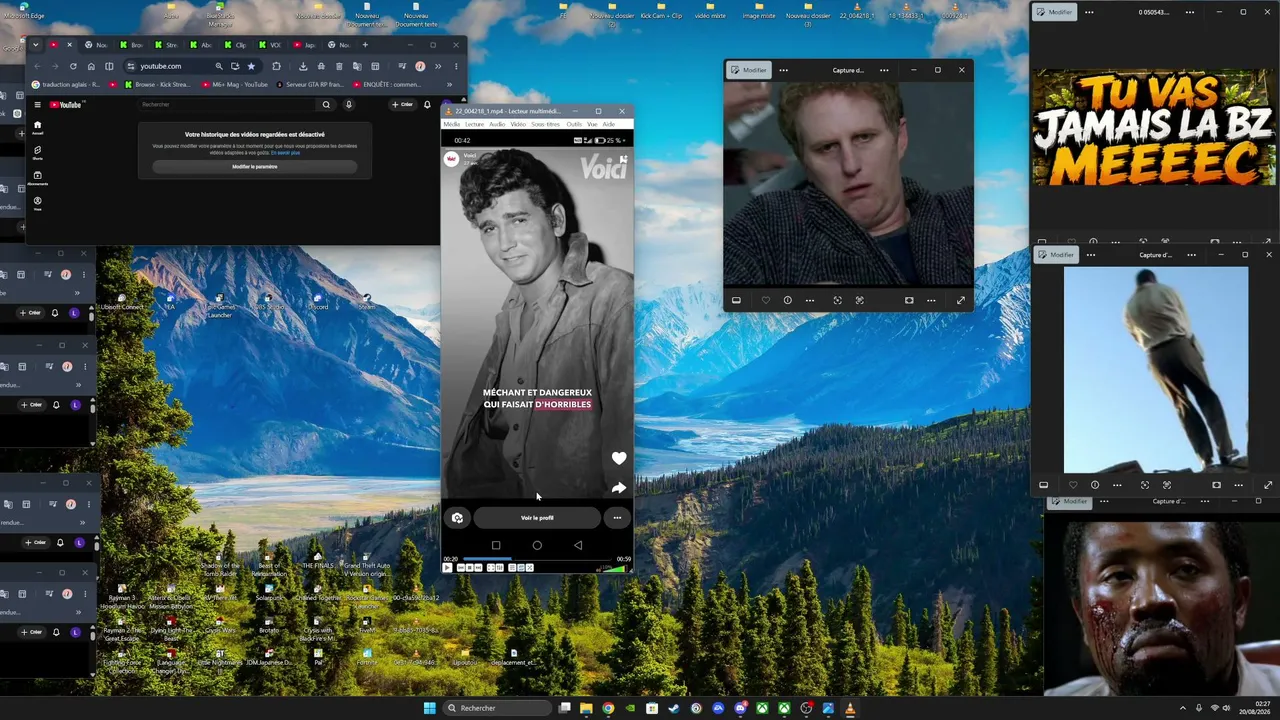
Task: Start YouTube voice search with microphone
Action: 349,104
